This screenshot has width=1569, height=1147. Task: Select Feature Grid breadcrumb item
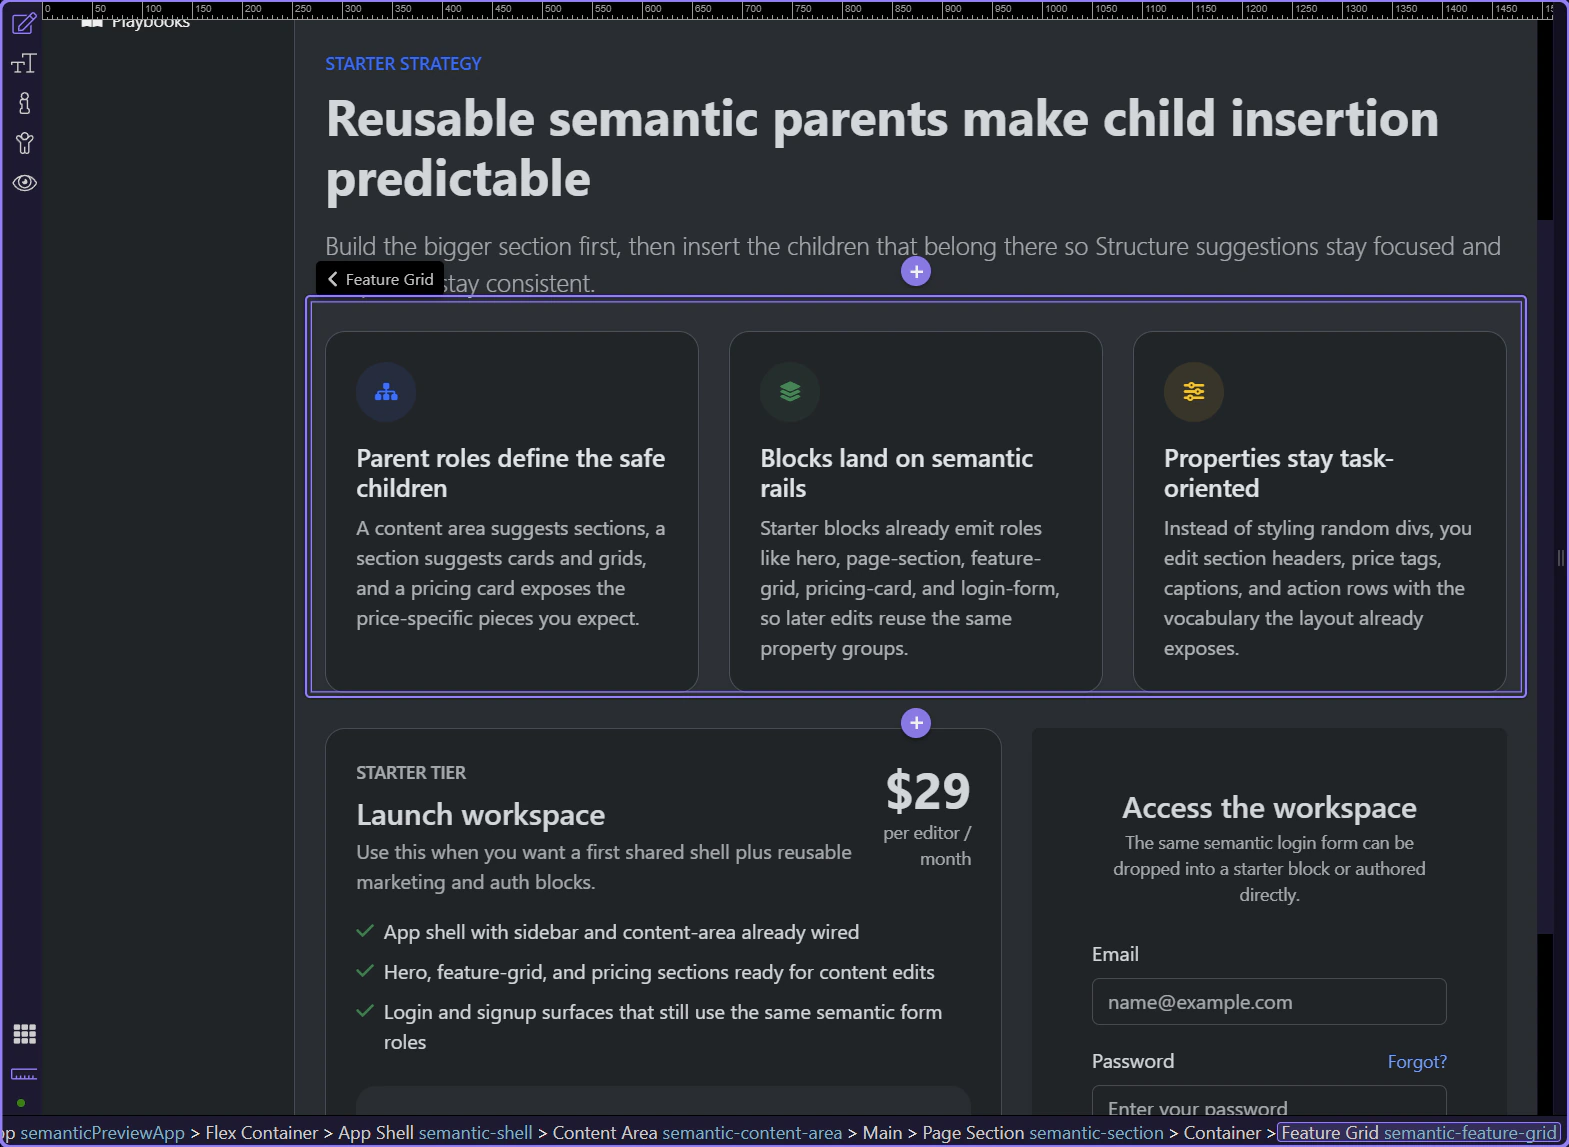point(1418,1133)
